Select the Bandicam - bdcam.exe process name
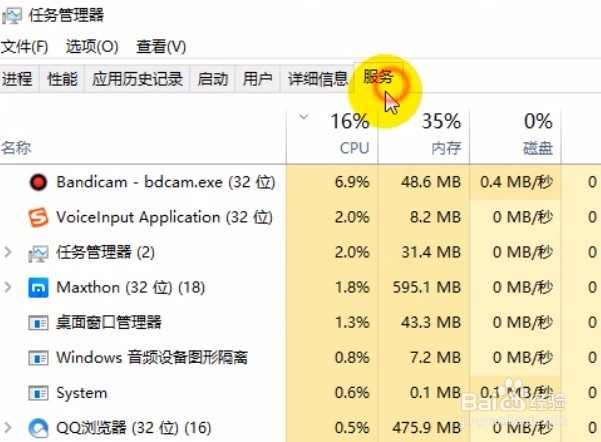 [166, 182]
